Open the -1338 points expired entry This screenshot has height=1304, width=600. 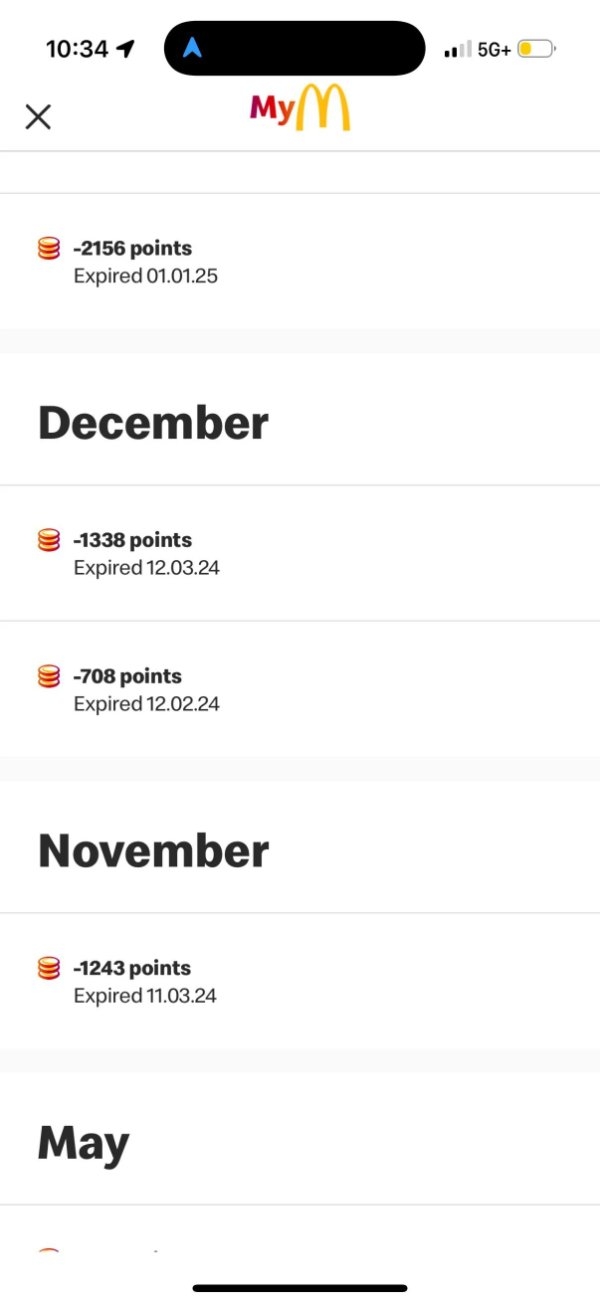point(300,553)
